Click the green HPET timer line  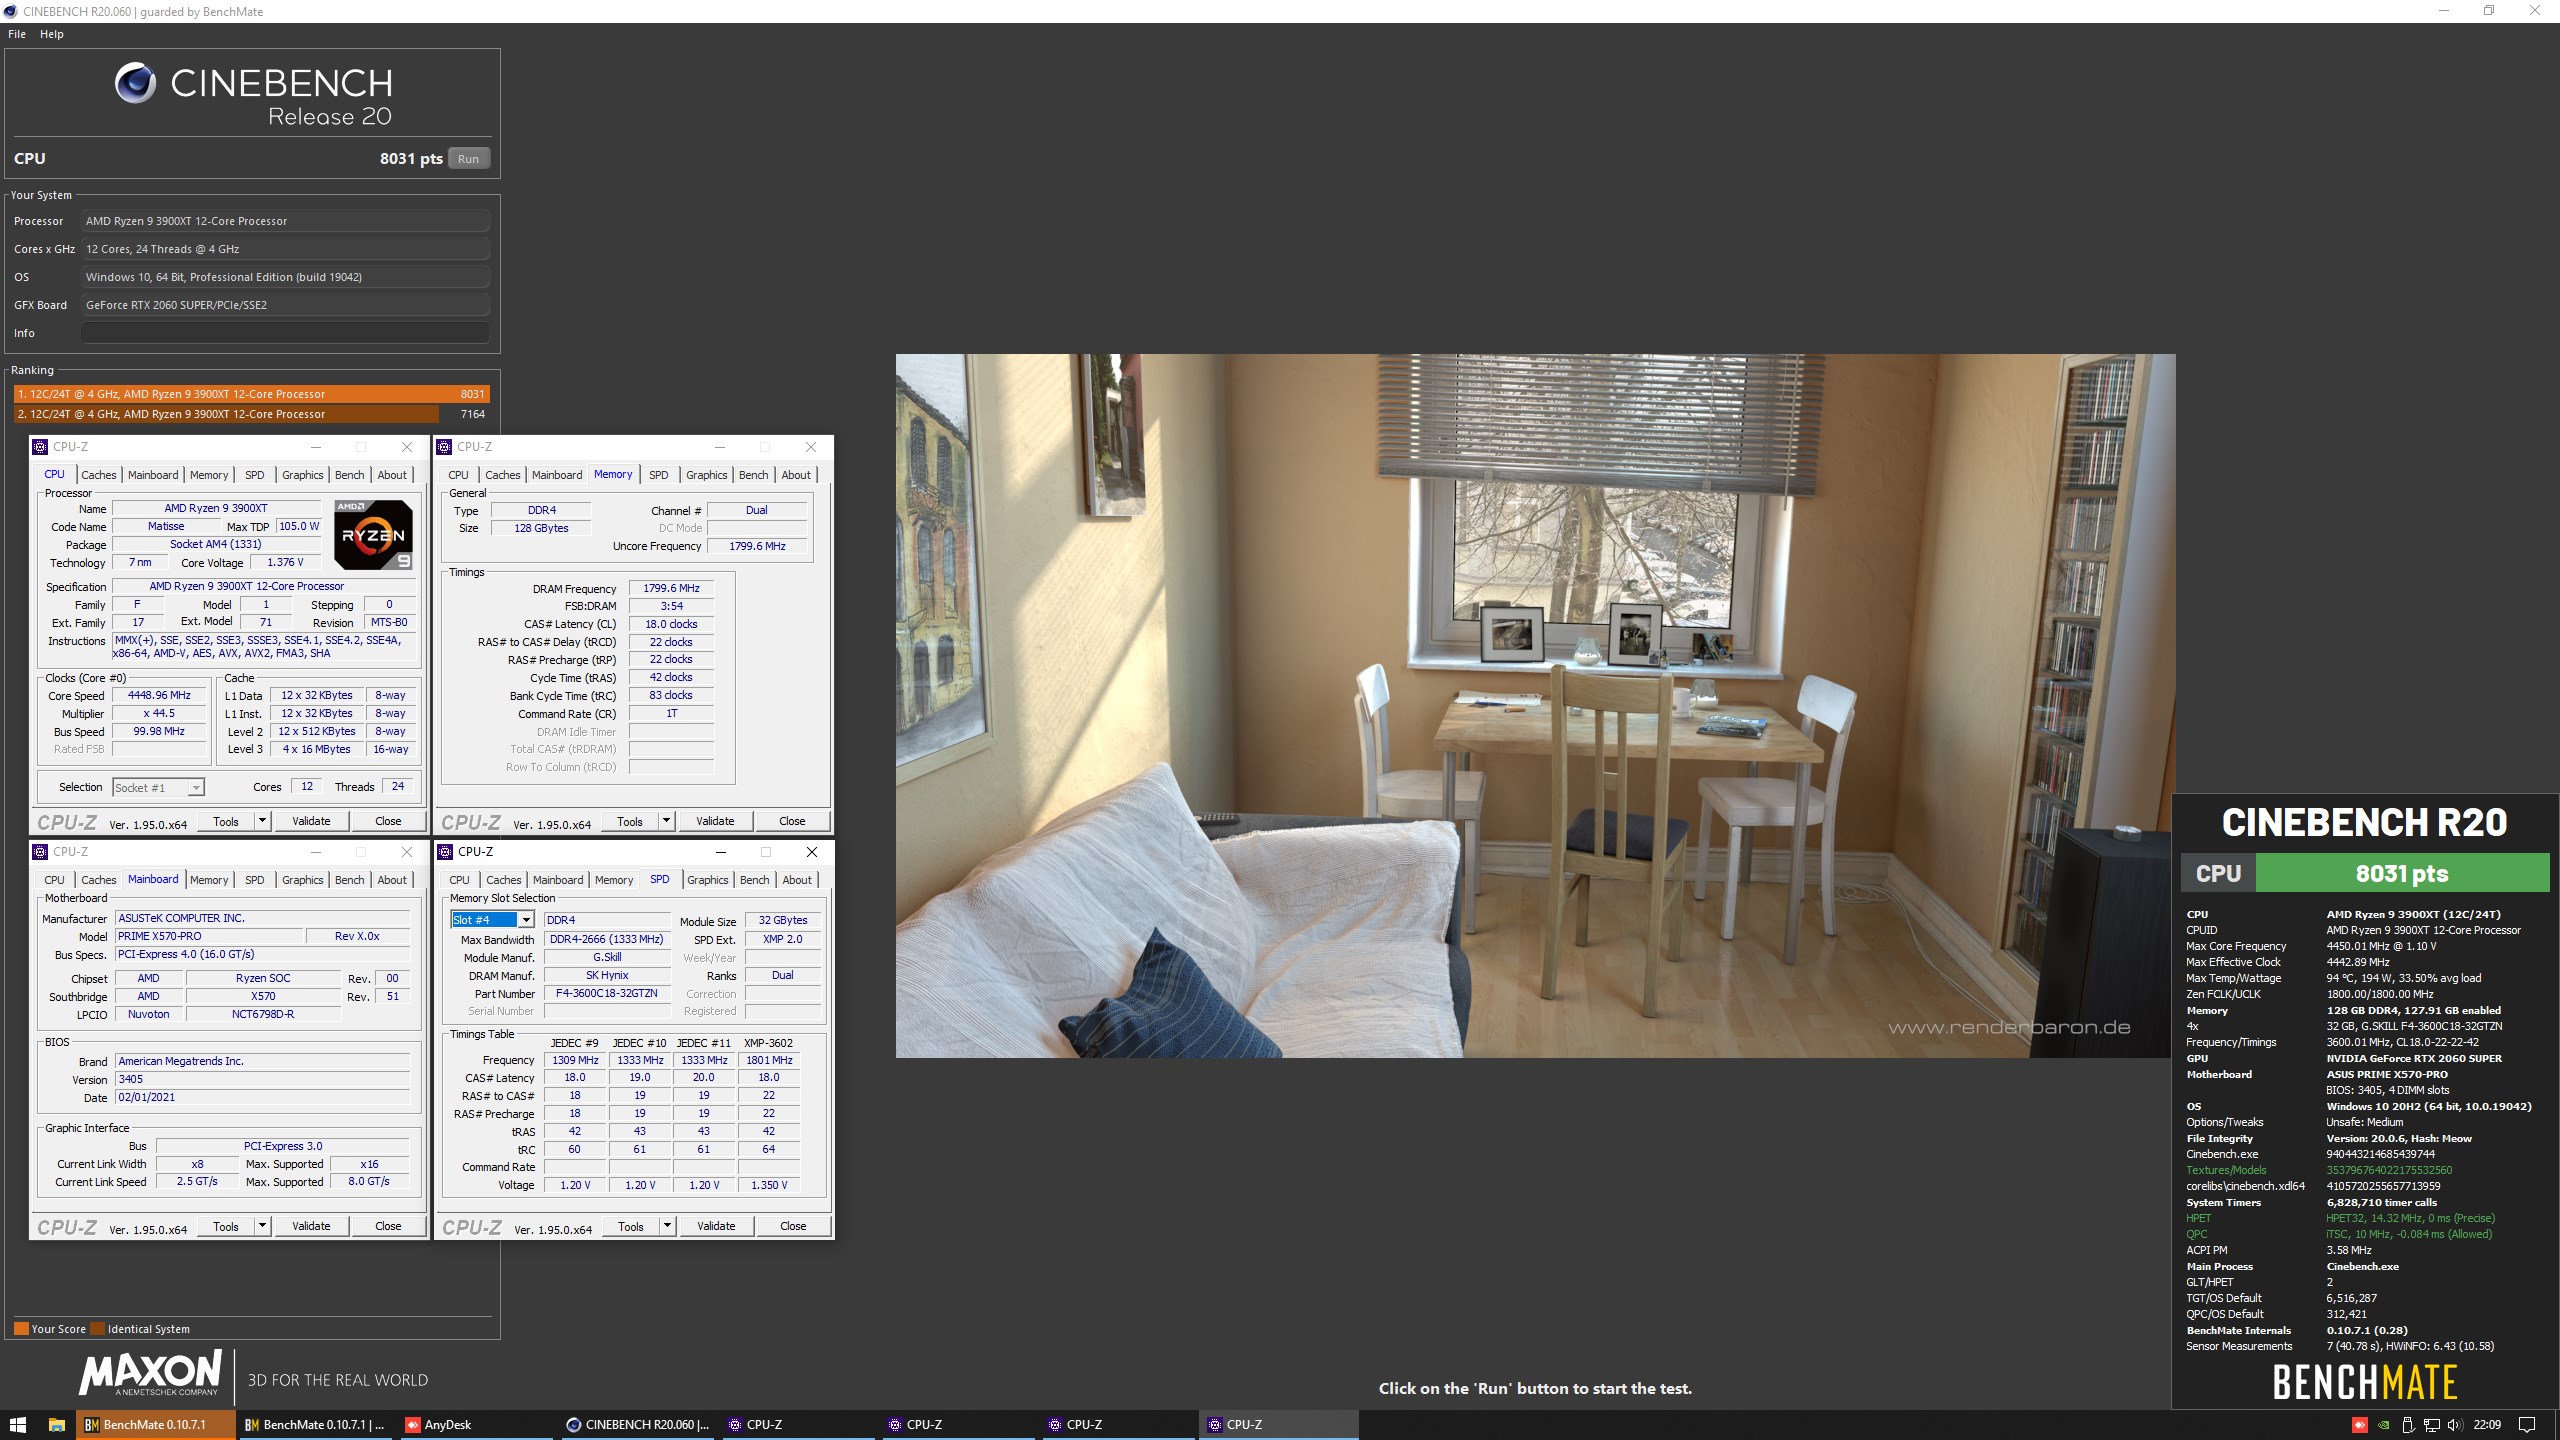pos(2340,1218)
